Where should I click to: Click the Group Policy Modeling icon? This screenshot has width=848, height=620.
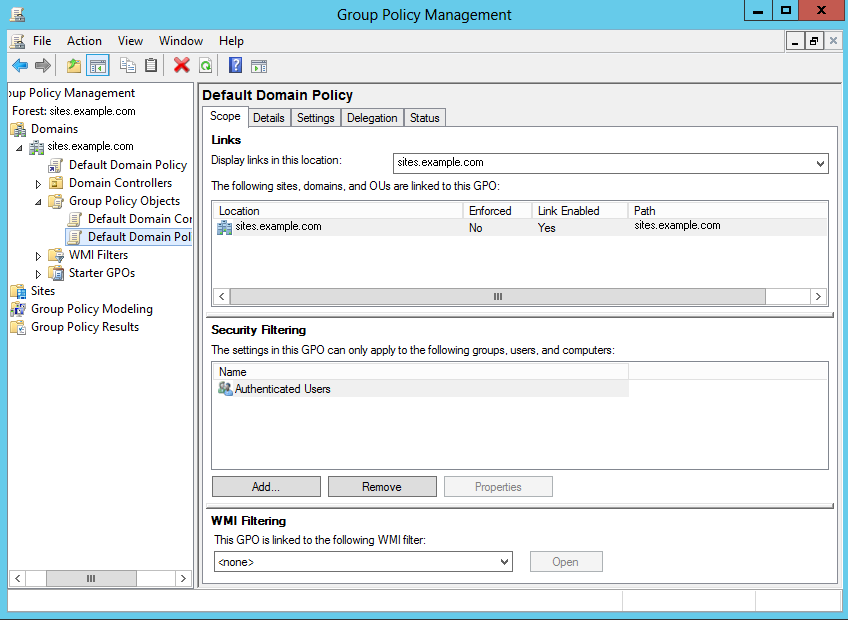pos(18,309)
